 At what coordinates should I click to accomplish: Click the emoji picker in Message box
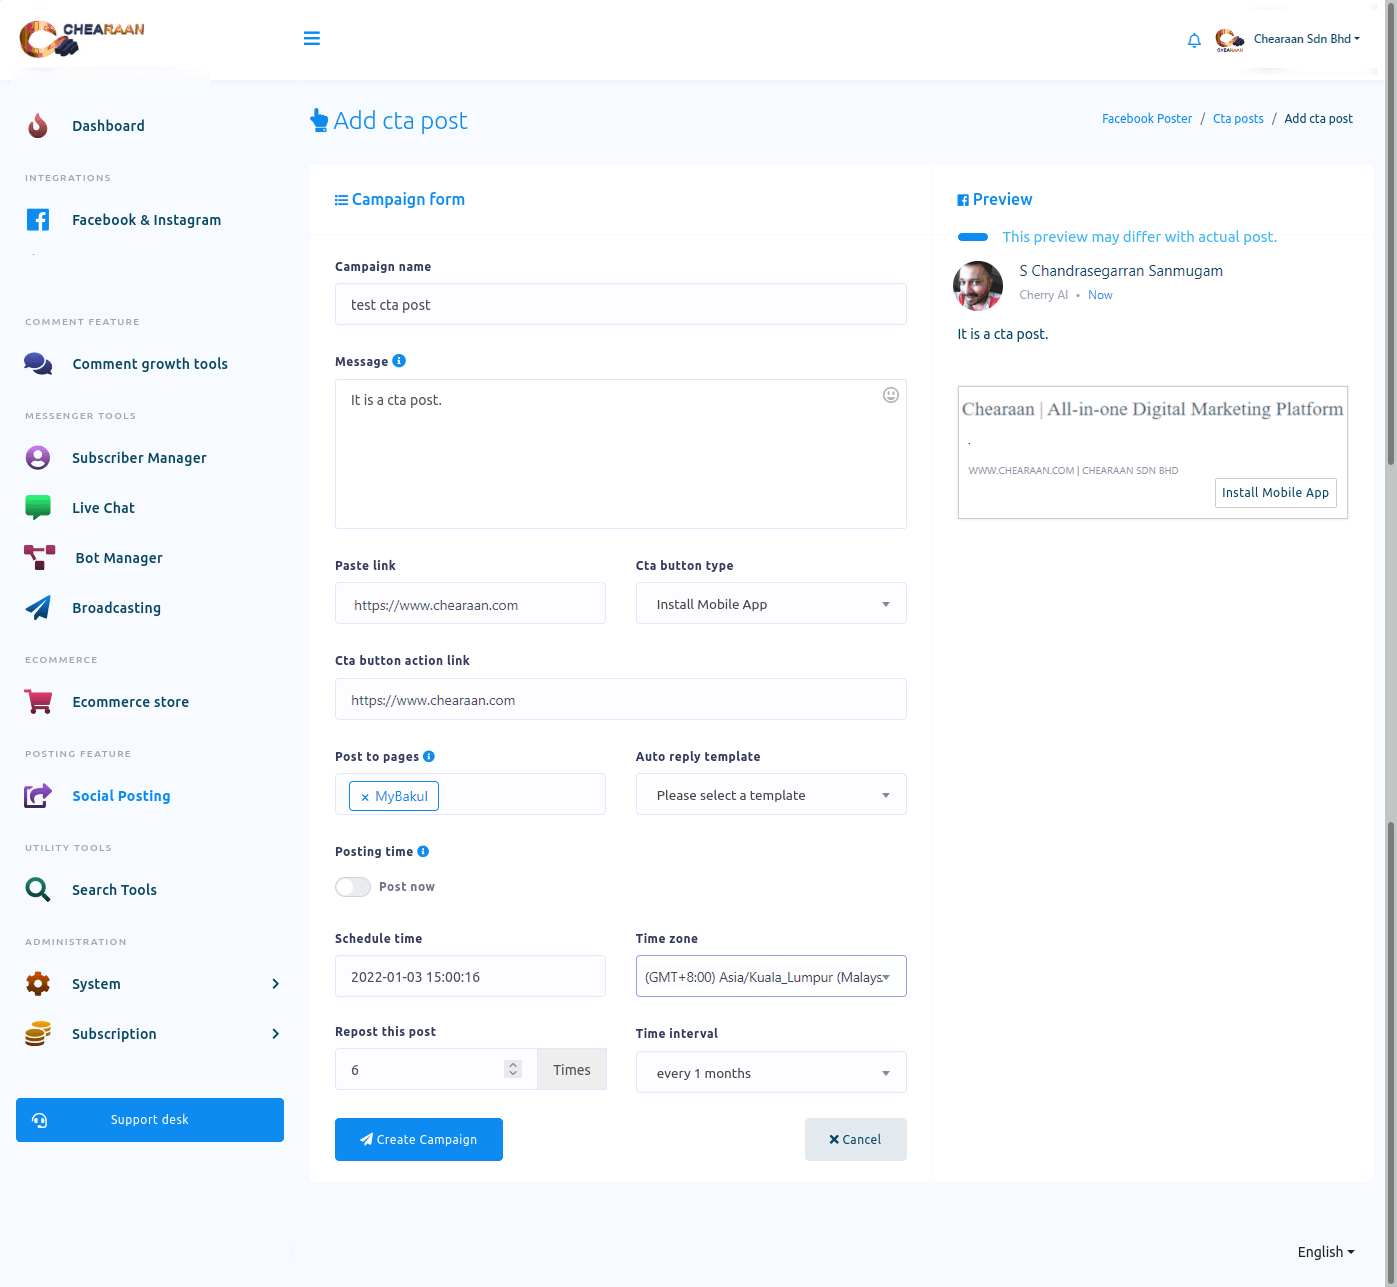coord(891,395)
